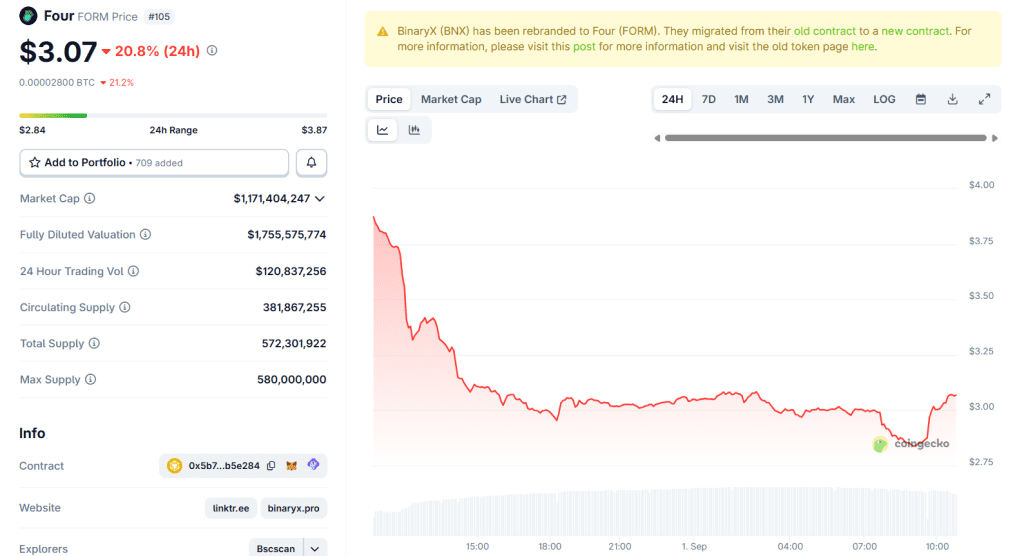Click the price alert bell icon

click(x=312, y=163)
